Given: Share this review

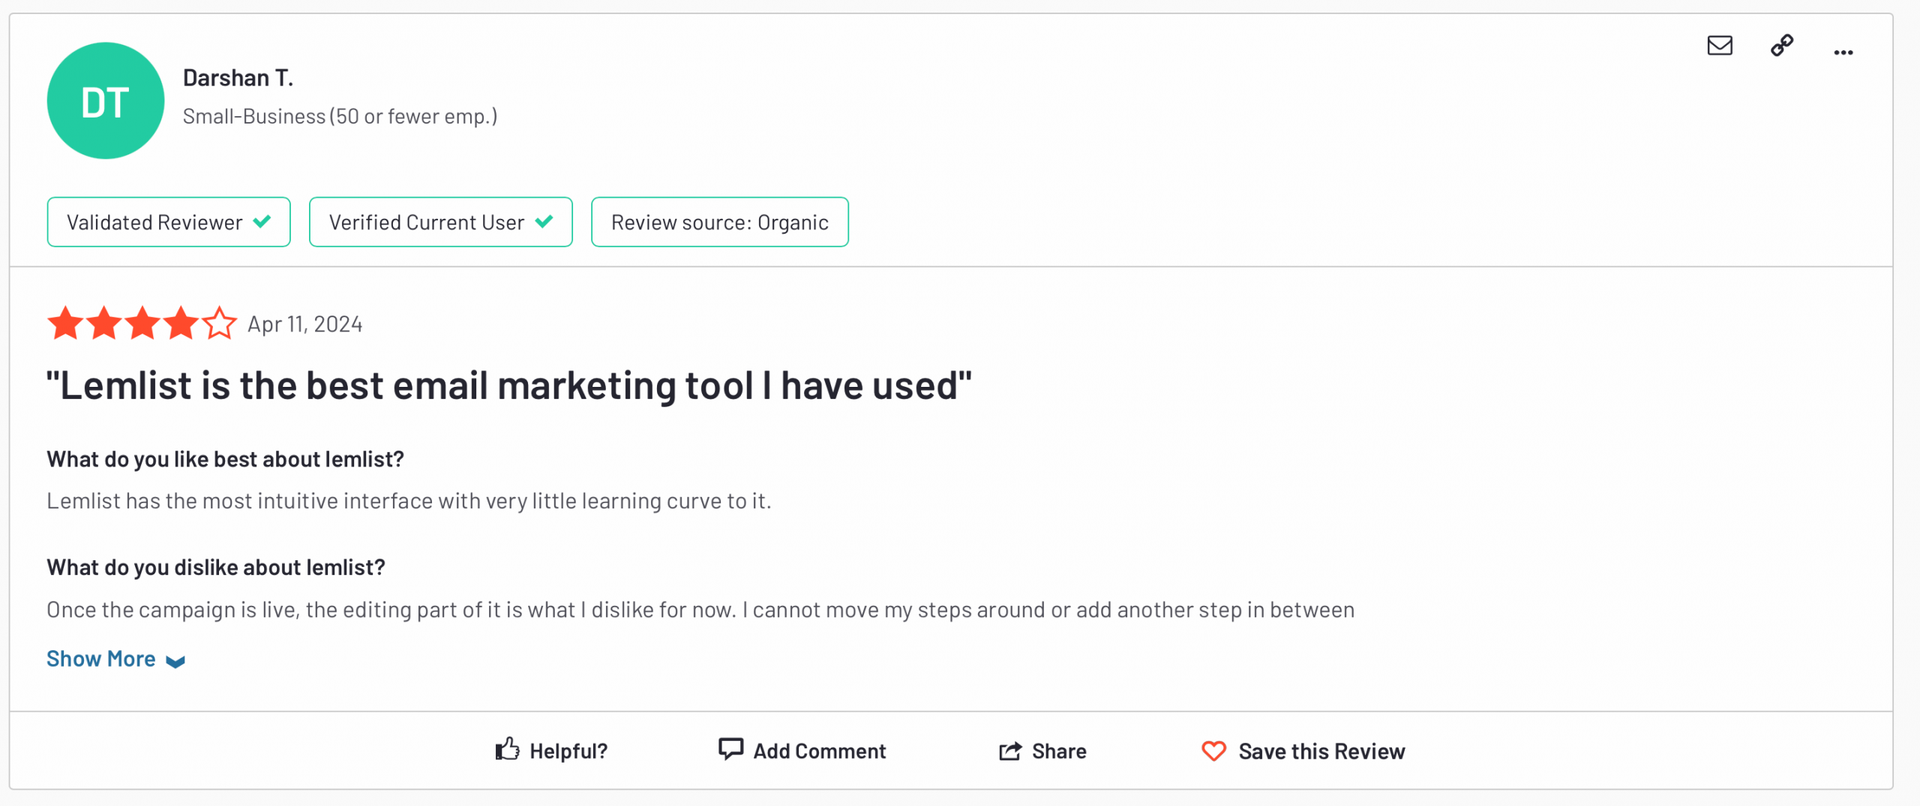Looking at the screenshot, I should 1042,751.
